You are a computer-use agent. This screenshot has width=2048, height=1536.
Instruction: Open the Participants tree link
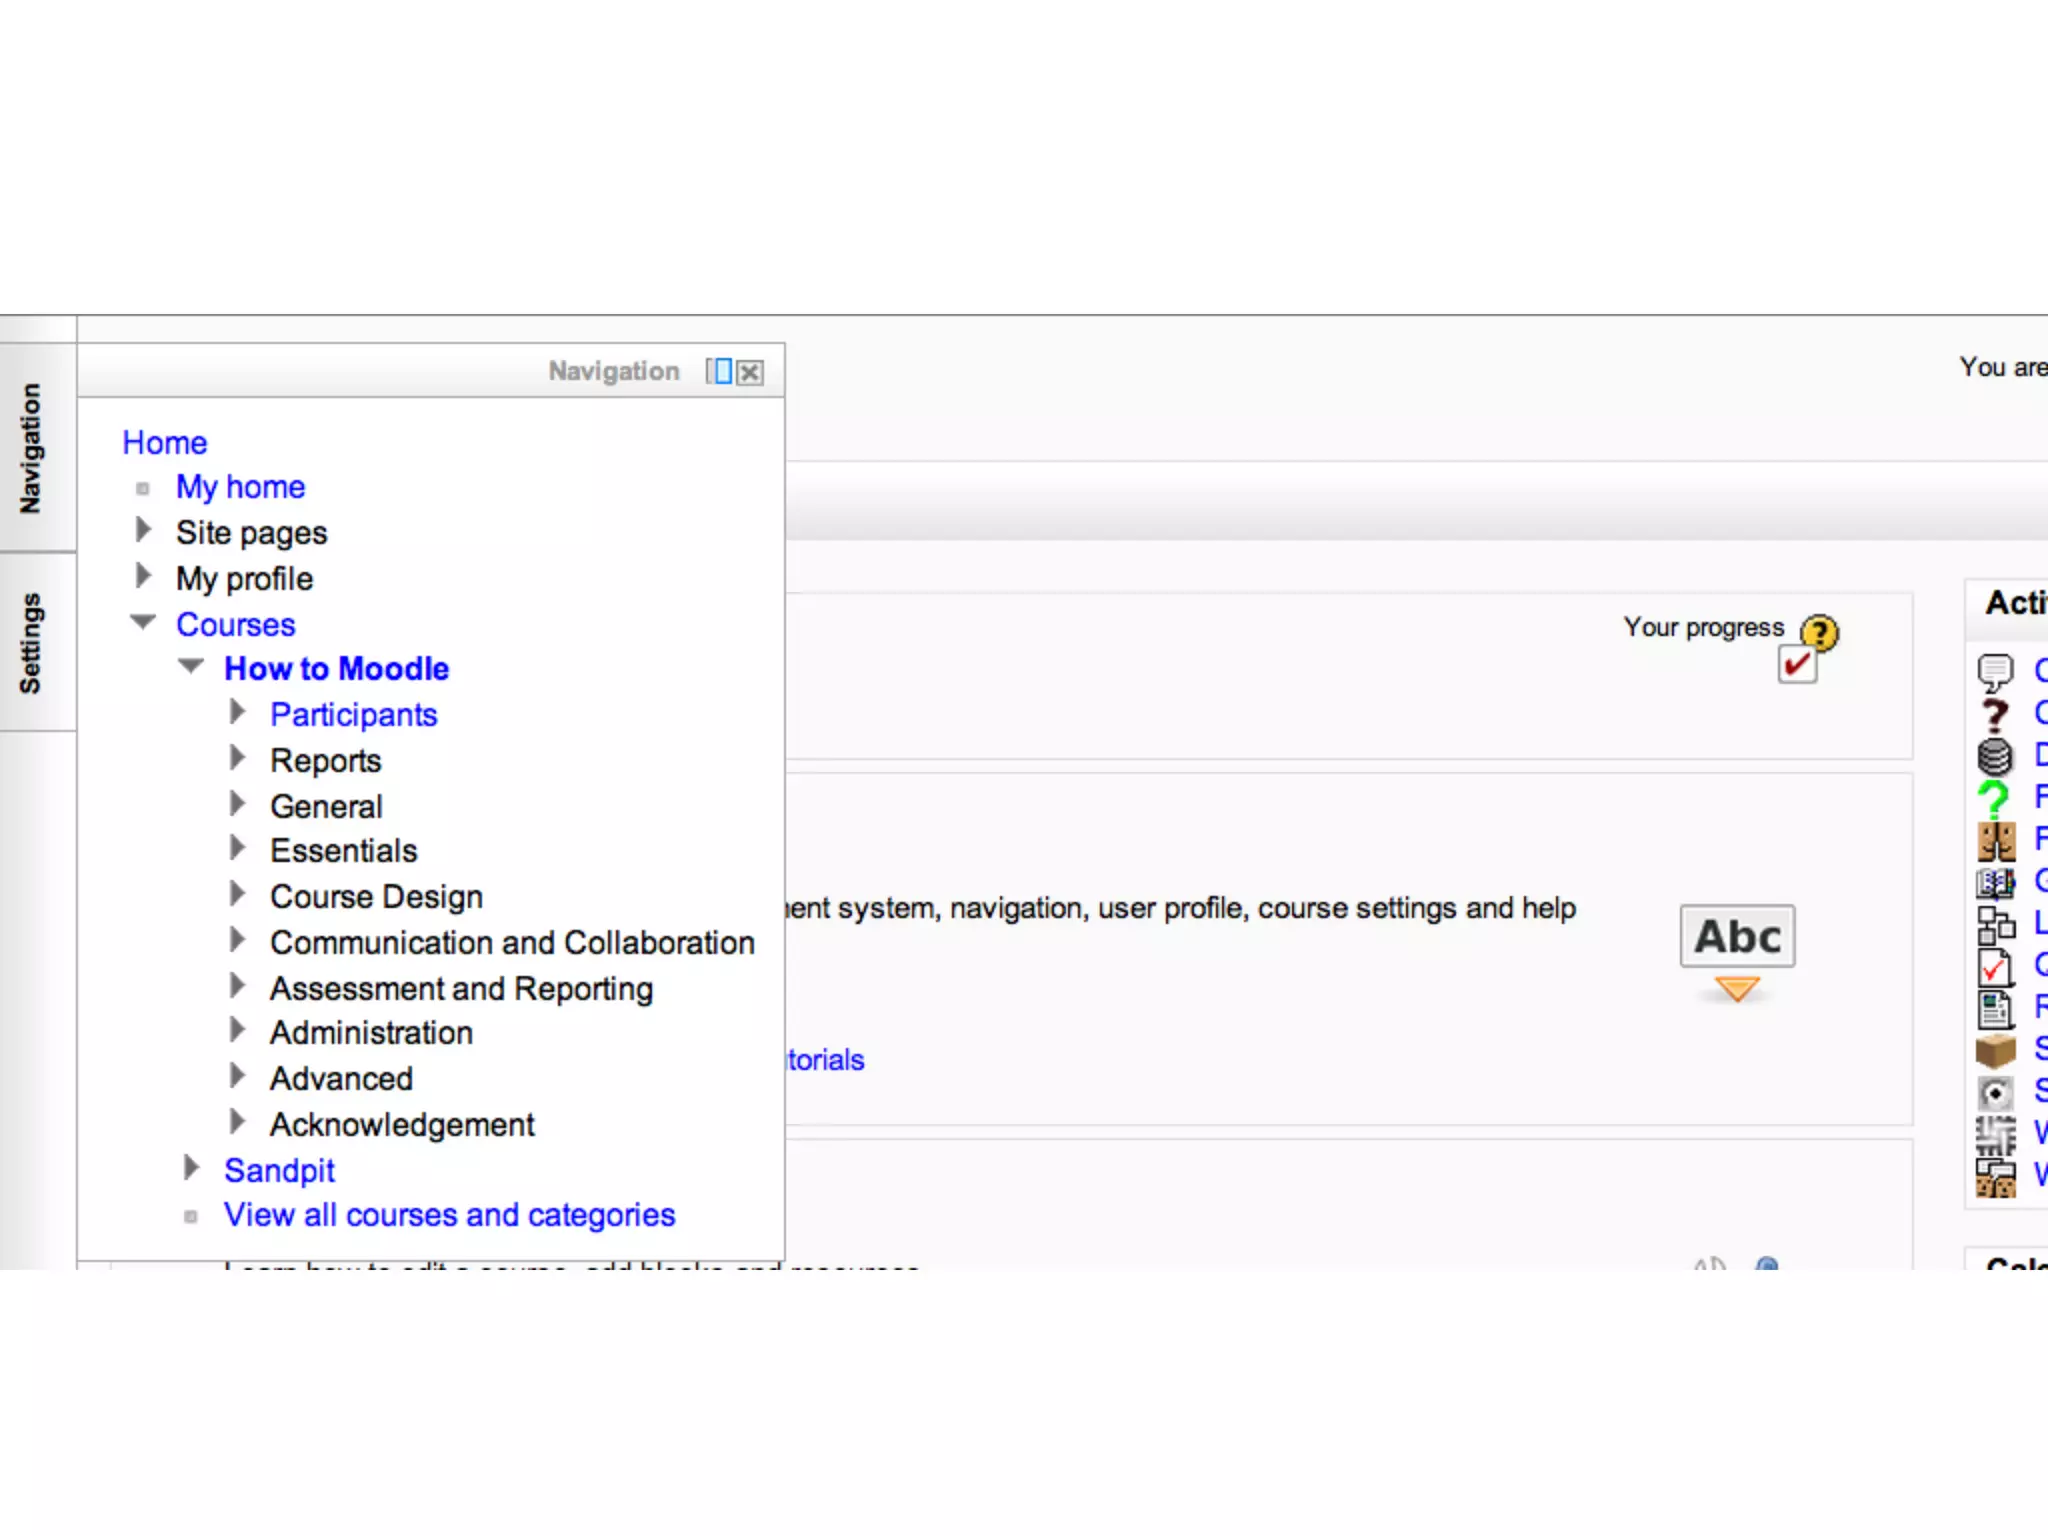(x=353, y=715)
